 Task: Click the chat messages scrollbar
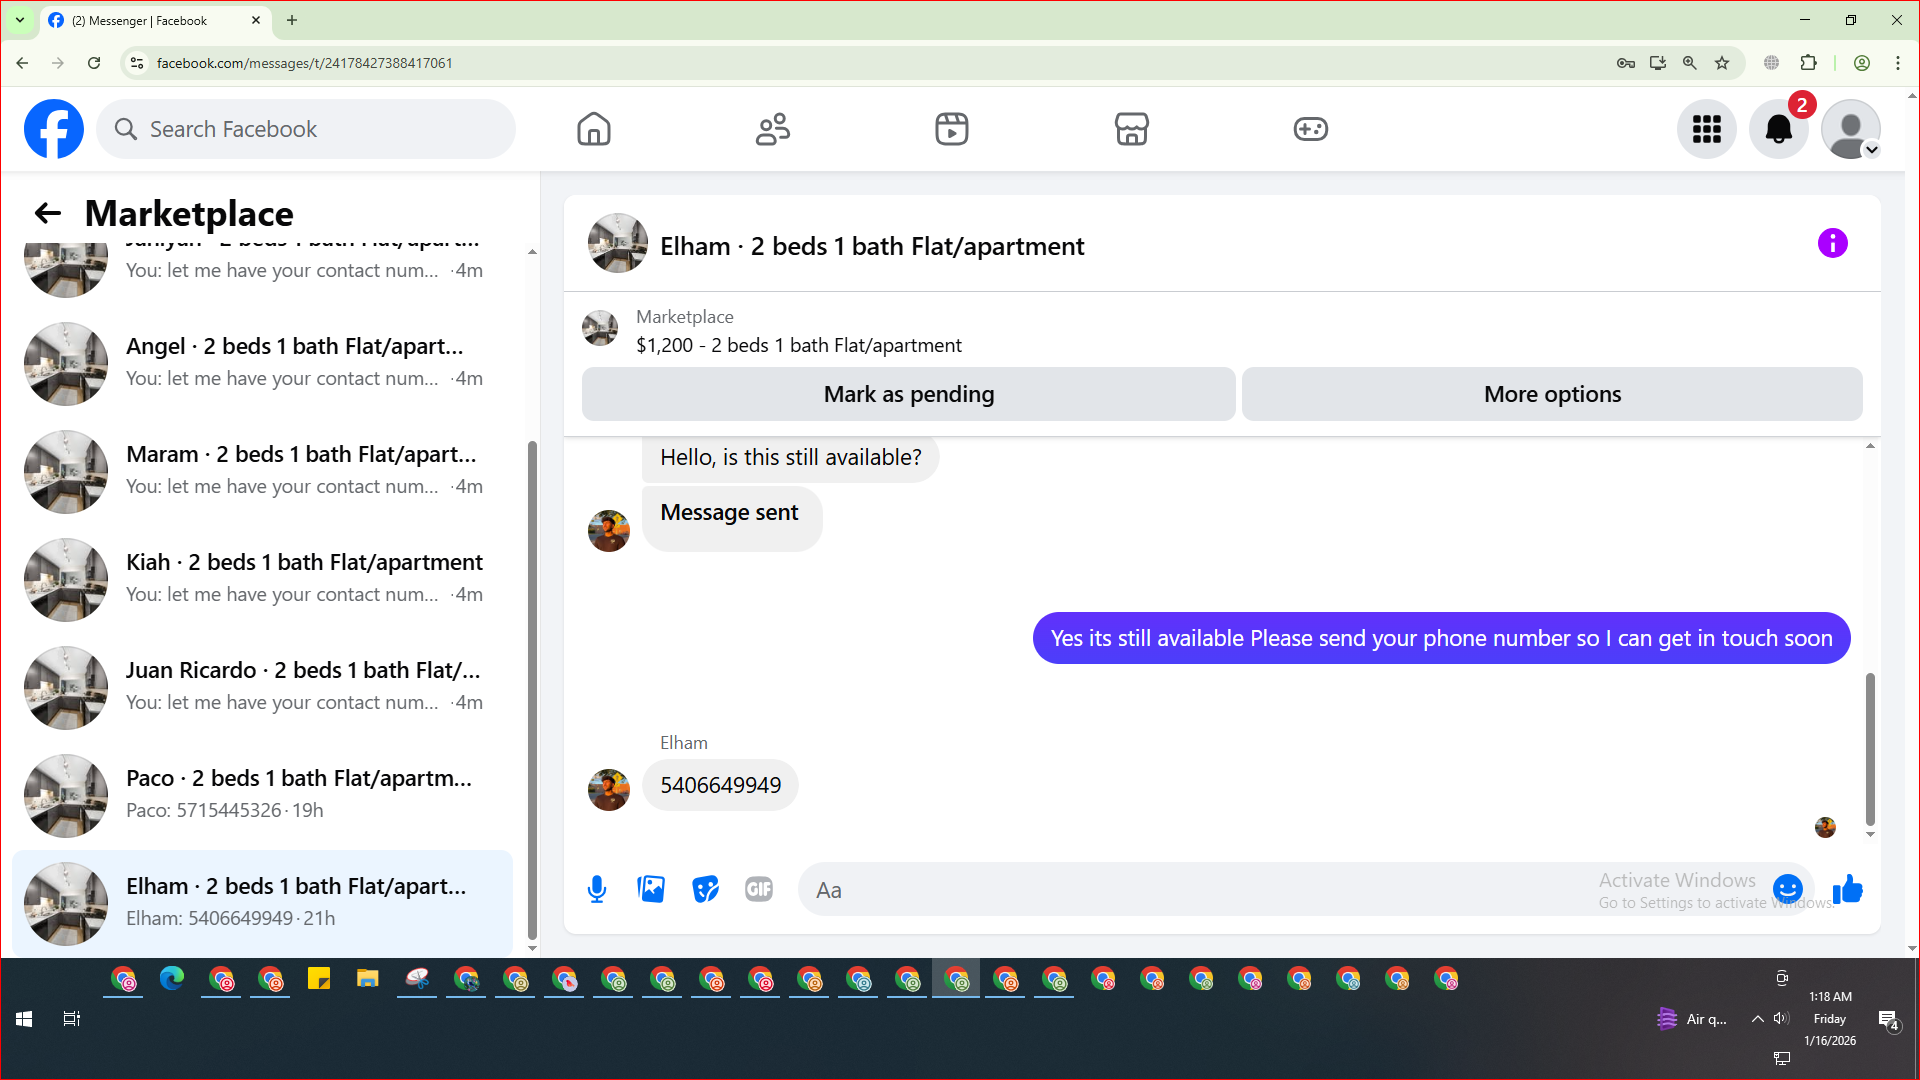click(1869, 750)
